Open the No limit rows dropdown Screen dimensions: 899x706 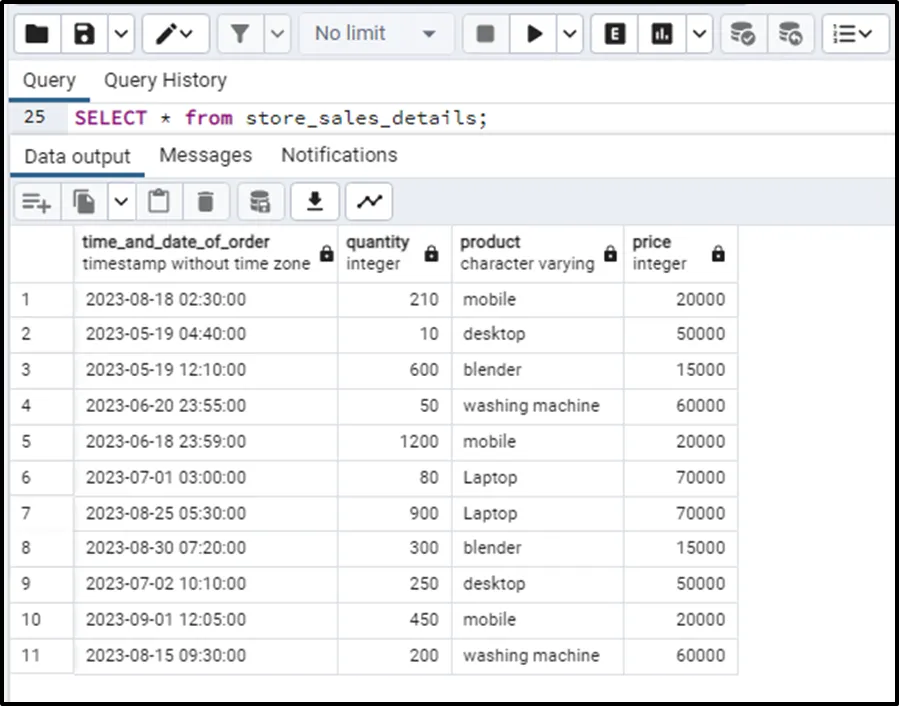(x=375, y=34)
